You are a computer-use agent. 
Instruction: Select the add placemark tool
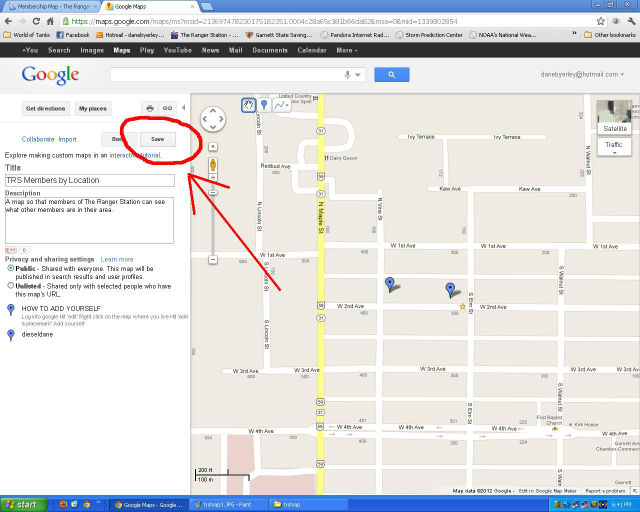264,105
